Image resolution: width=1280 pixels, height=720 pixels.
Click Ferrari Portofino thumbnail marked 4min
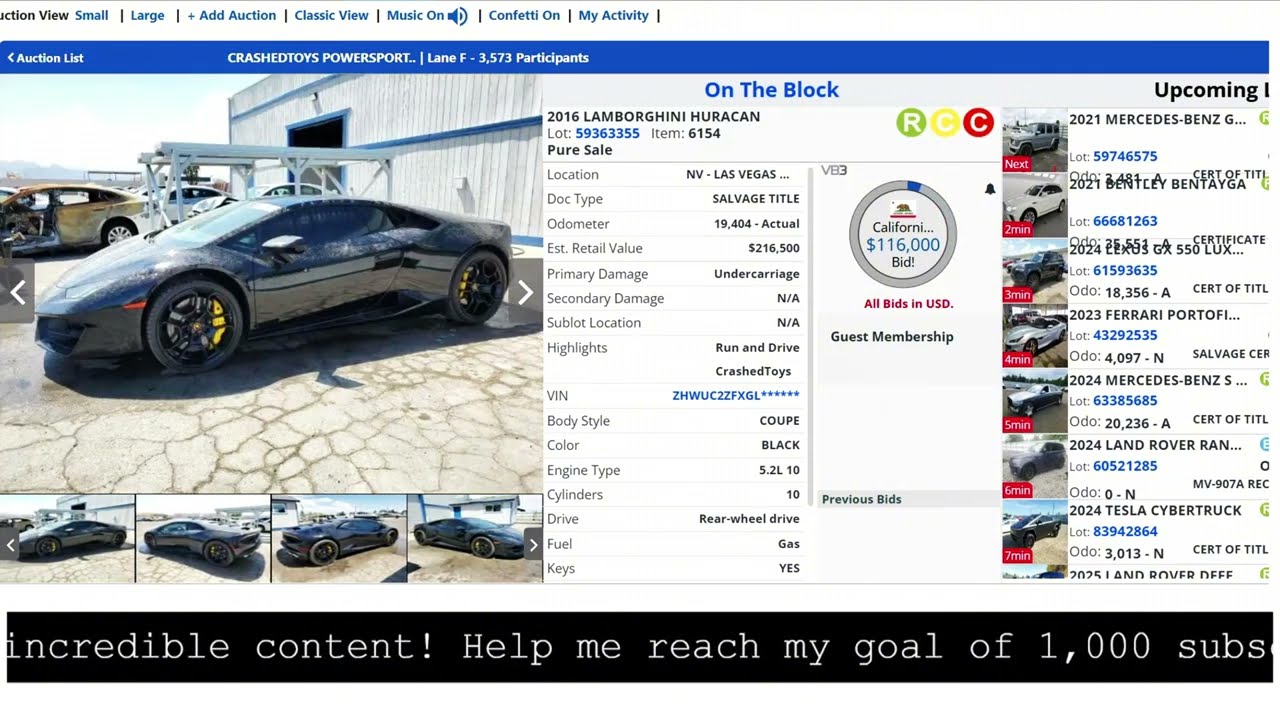(x=1035, y=336)
